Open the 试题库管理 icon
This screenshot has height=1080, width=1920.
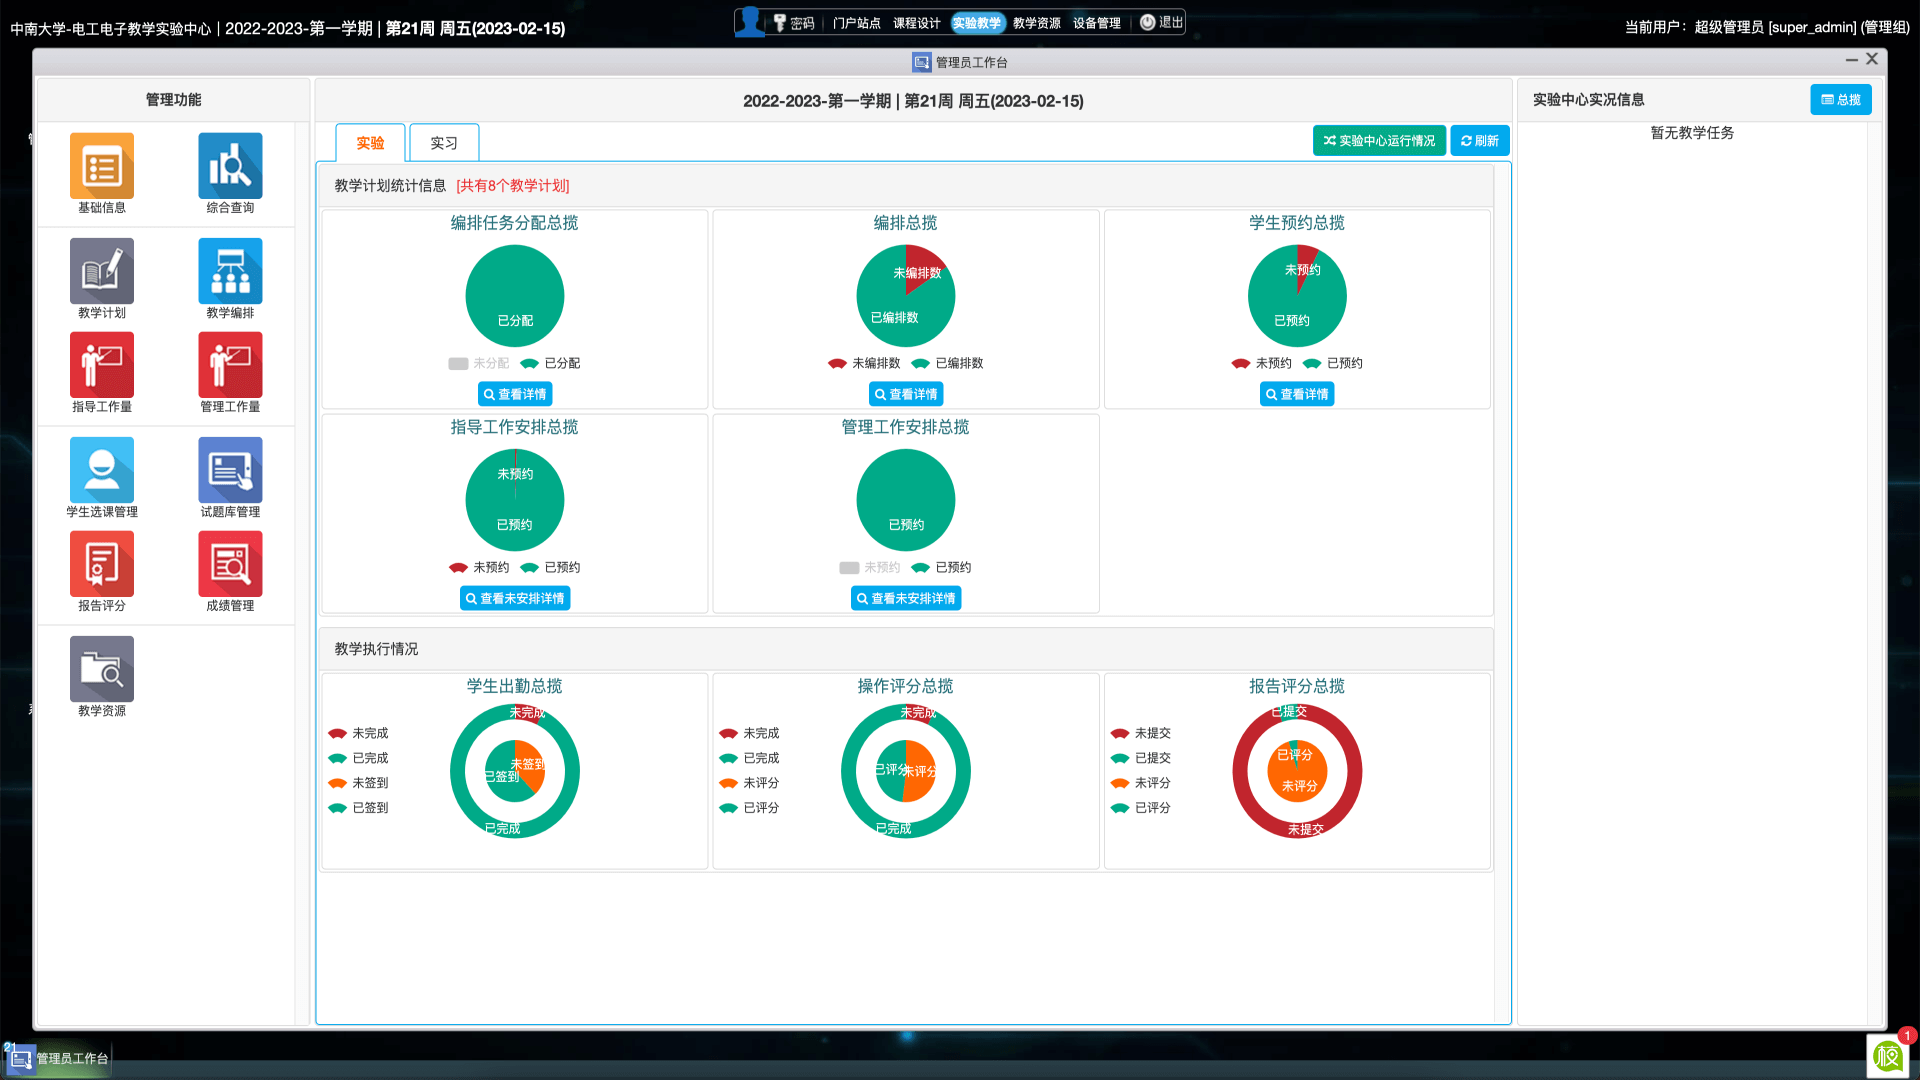pos(230,470)
